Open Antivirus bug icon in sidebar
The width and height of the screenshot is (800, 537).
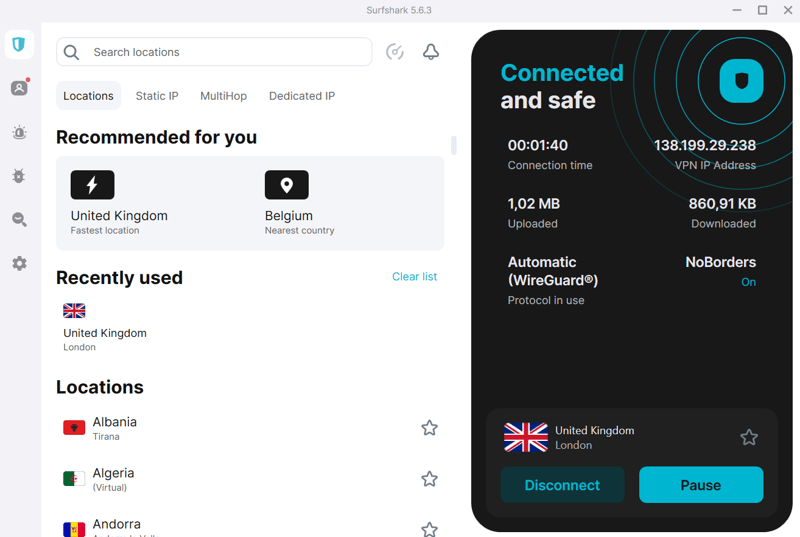[19, 176]
